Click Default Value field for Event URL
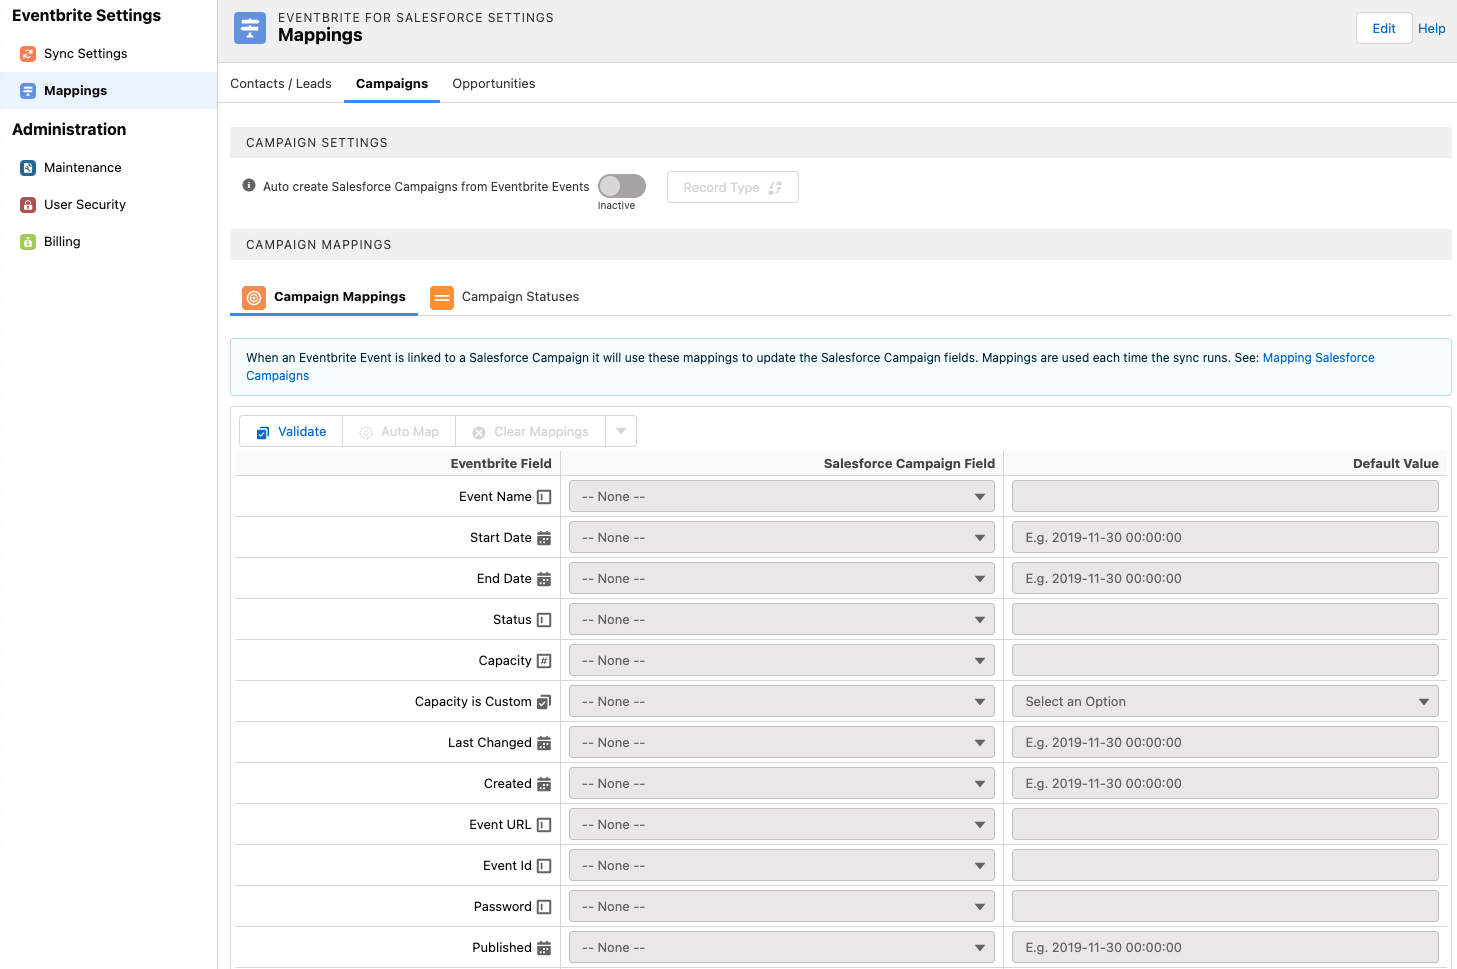The height and width of the screenshot is (969, 1457). pyautogui.click(x=1225, y=825)
